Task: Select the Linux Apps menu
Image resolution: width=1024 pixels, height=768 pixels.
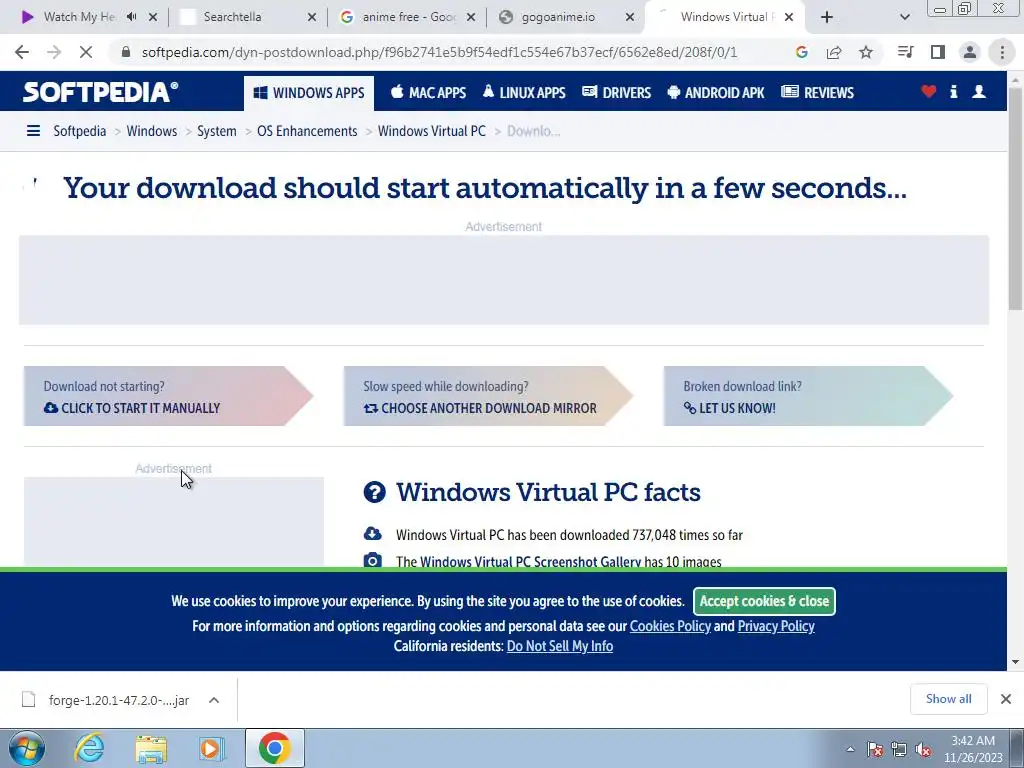Action: (x=524, y=93)
